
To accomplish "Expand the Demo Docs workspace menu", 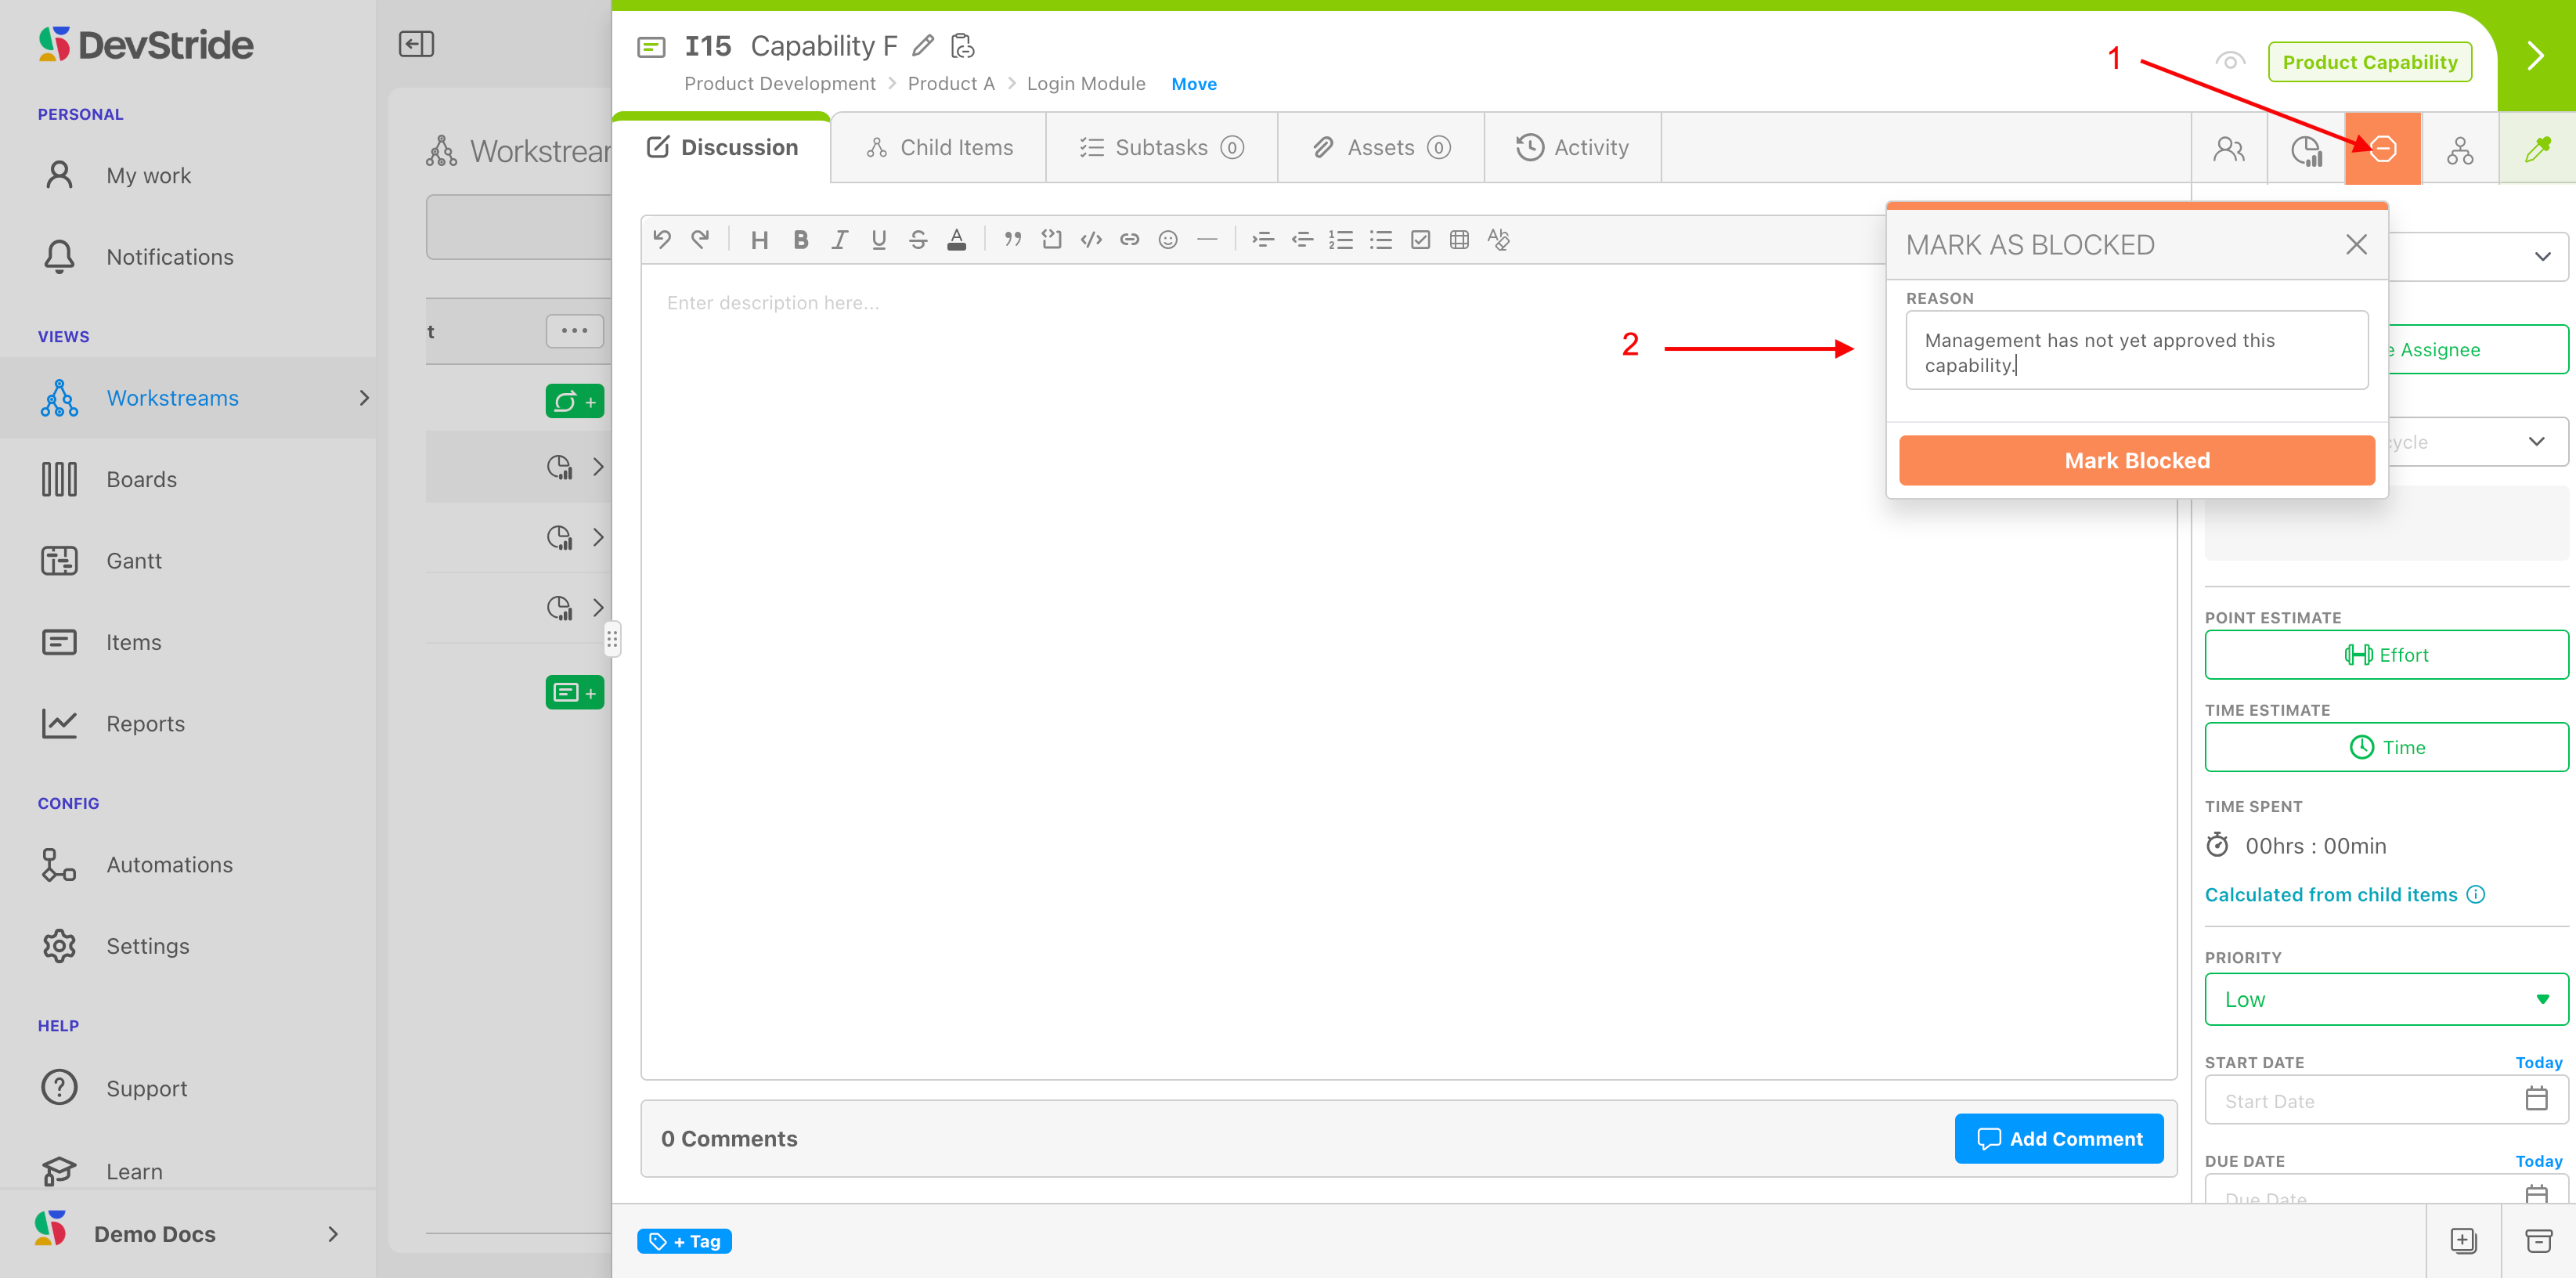I will [x=333, y=1234].
